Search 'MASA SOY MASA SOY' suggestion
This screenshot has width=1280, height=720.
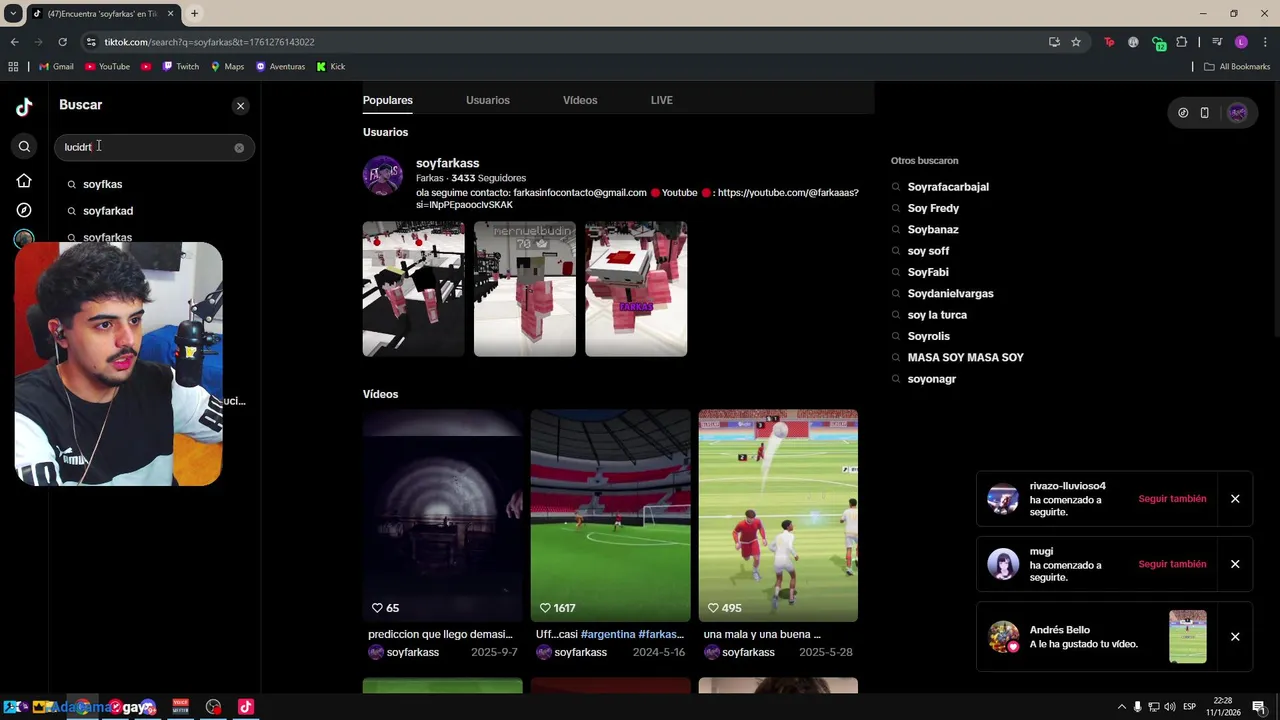pos(965,357)
